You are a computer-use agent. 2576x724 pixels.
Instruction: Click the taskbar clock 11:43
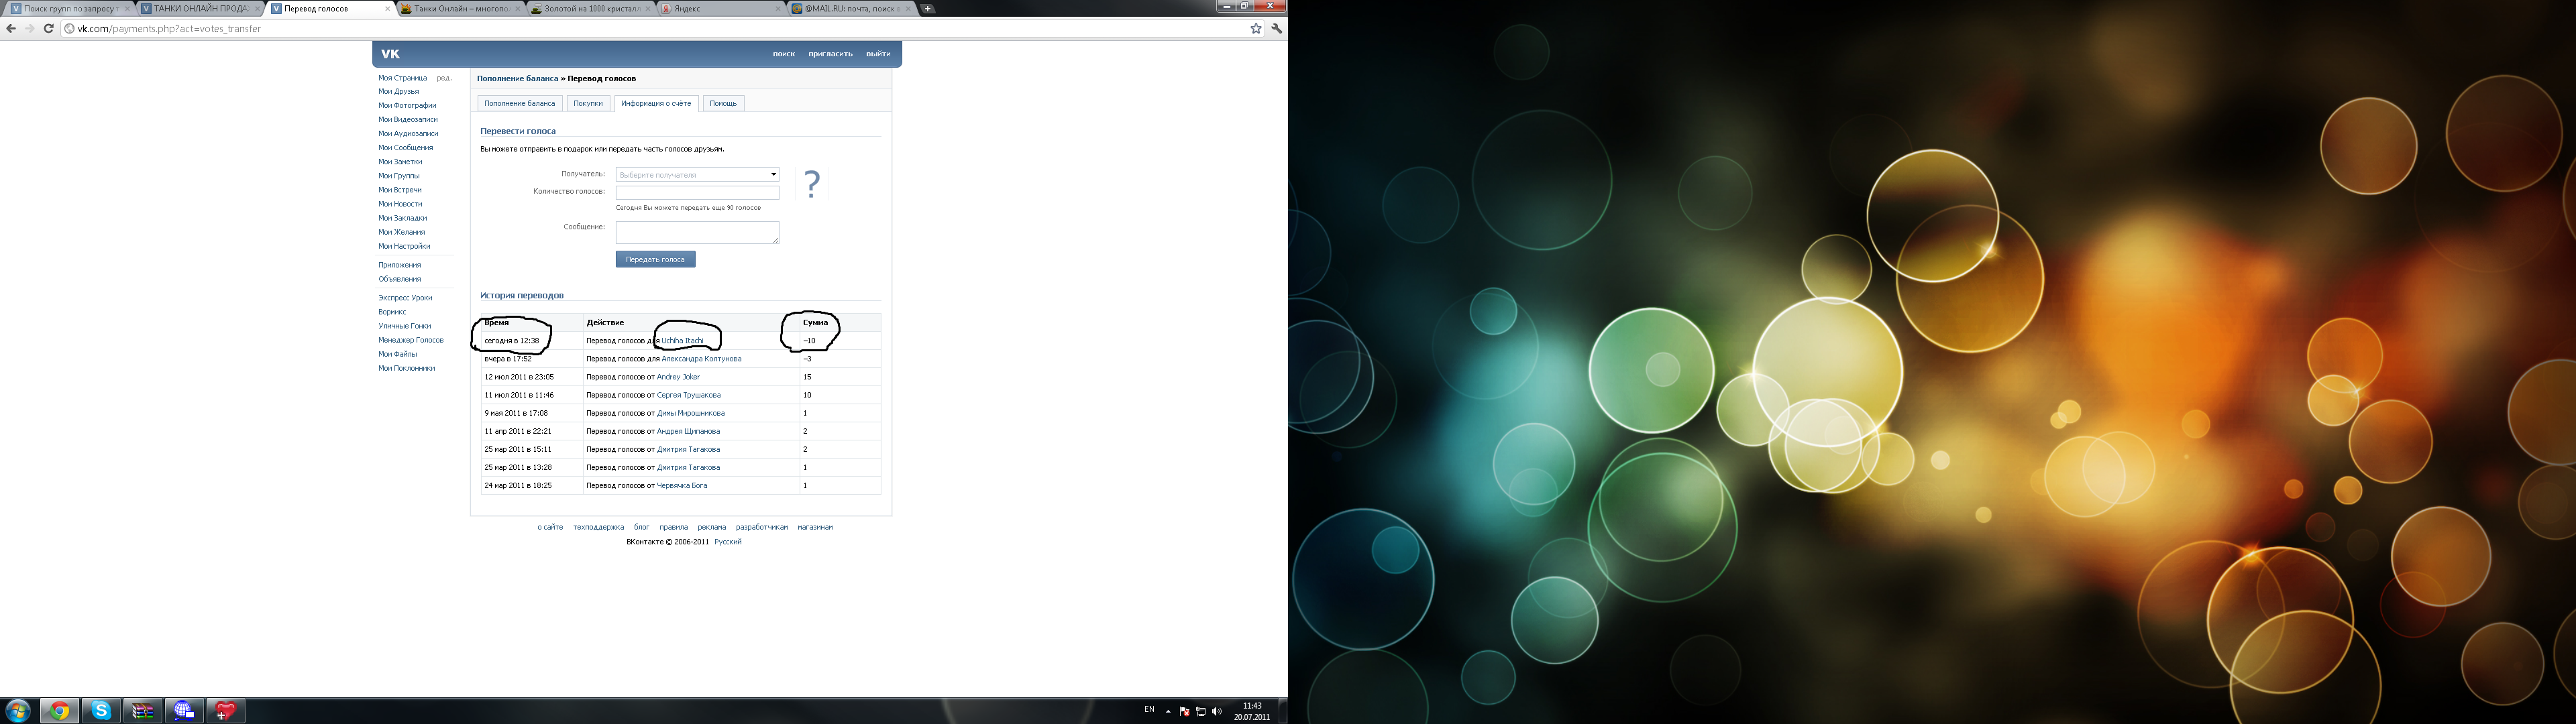pos(1252,711)
